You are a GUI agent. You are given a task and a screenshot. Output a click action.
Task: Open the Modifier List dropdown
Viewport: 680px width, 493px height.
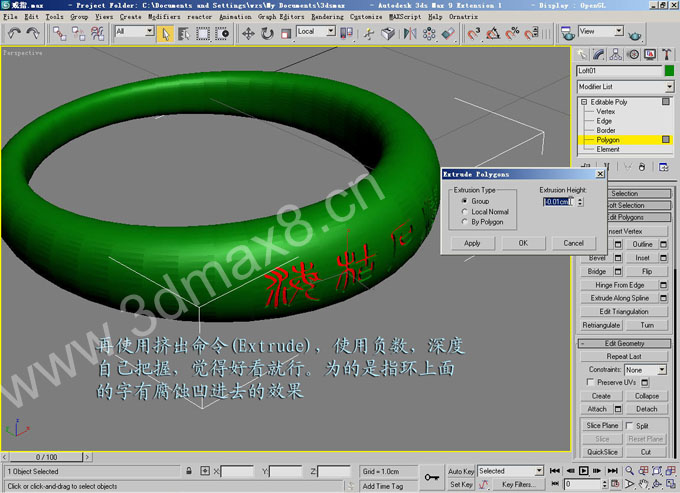click(x=625, y=87)
